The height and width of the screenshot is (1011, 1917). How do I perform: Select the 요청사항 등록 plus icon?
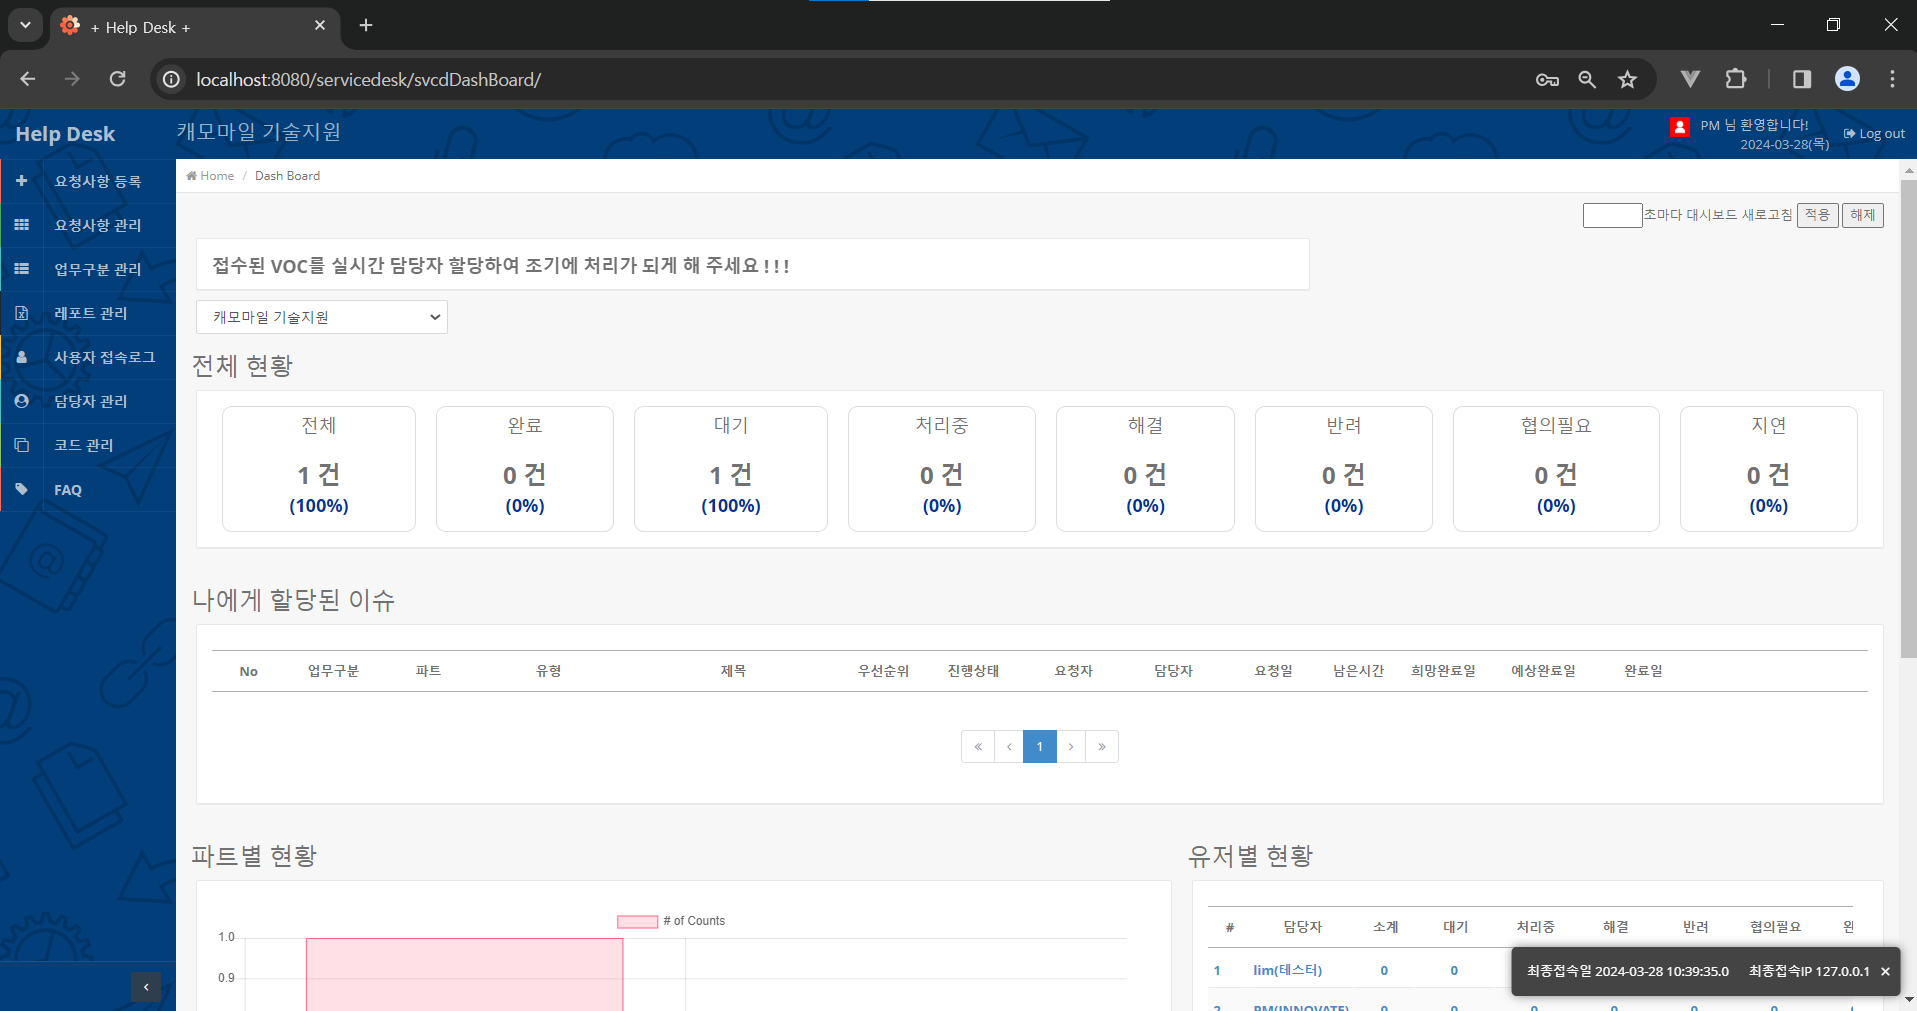22,181
